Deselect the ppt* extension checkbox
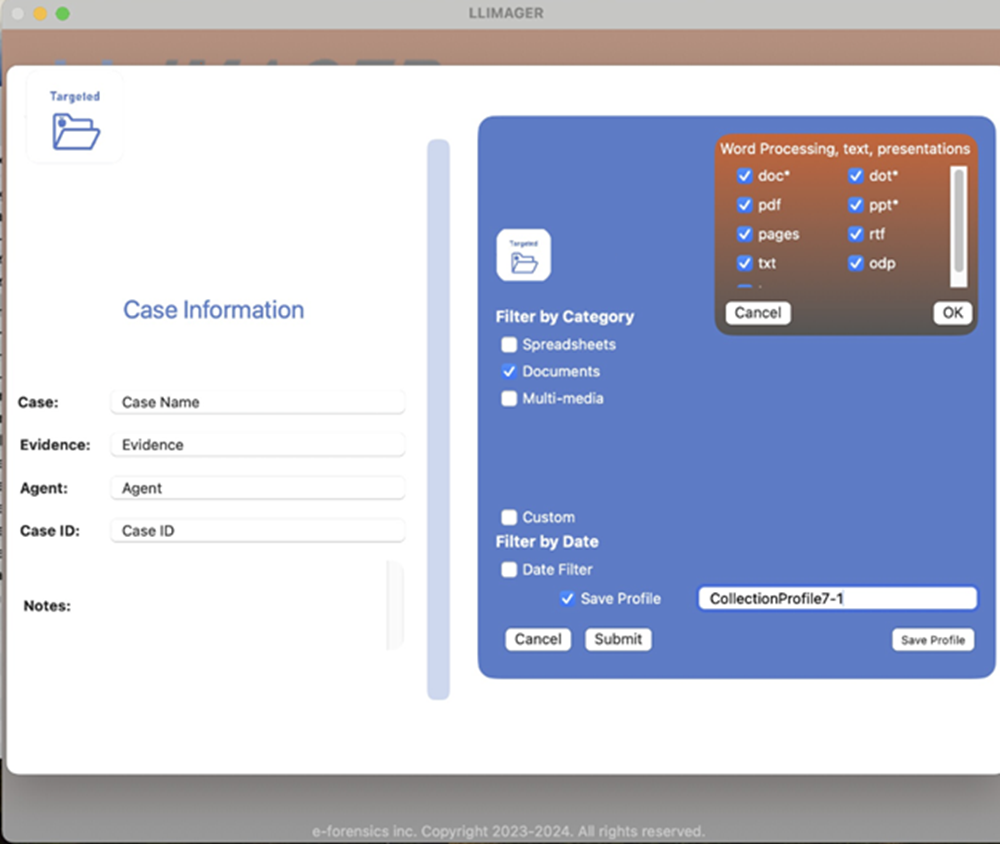The image size is (1000, 844). tap(856, 205)
